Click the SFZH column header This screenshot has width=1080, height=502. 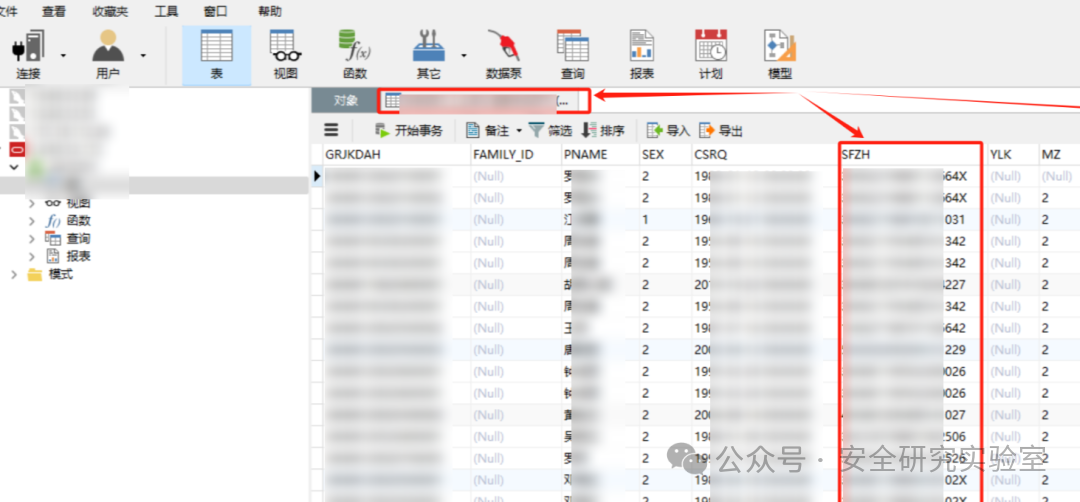[911, 155]
